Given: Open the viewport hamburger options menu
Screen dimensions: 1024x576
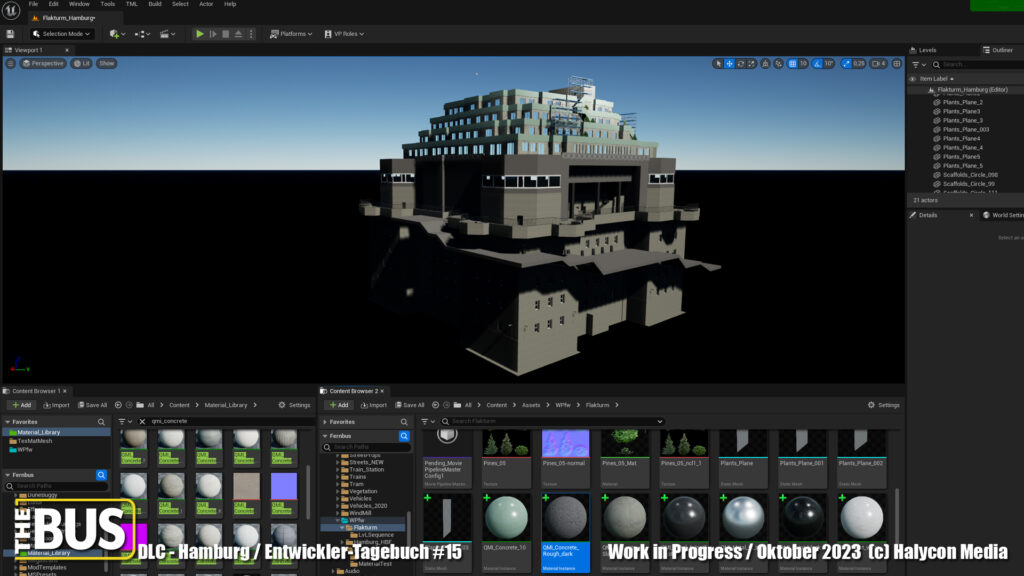Looking at the screenshot, I should pos(11,63).
